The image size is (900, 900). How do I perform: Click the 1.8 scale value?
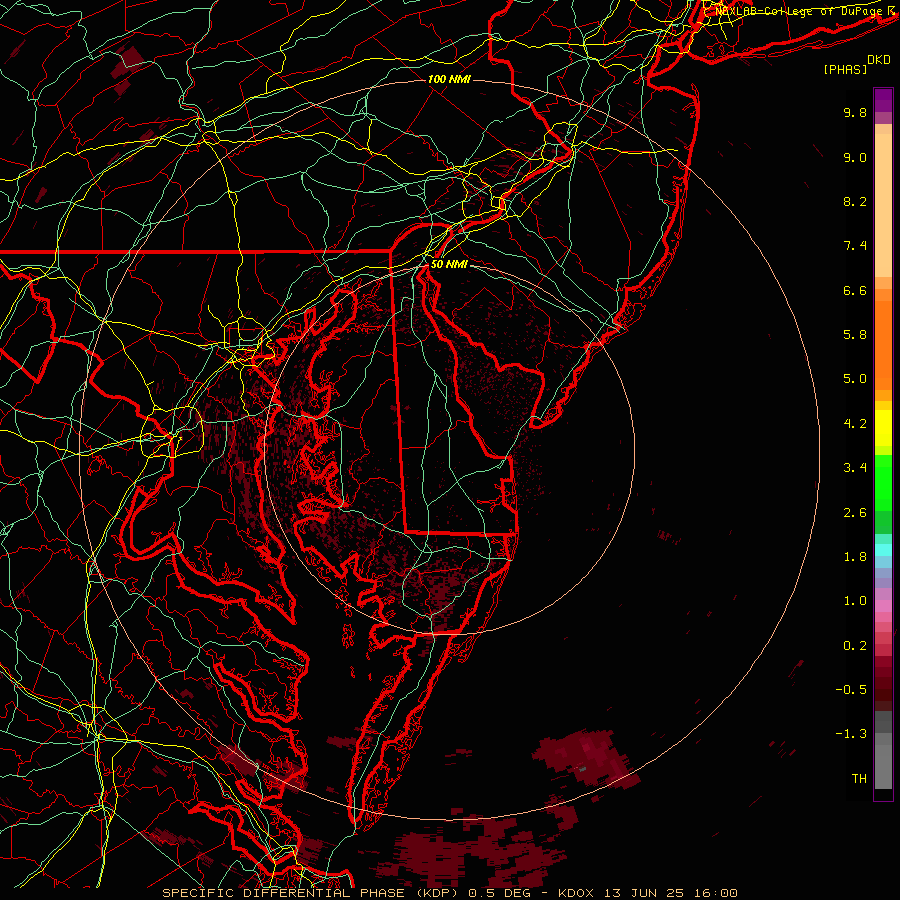tap(855, 557)
